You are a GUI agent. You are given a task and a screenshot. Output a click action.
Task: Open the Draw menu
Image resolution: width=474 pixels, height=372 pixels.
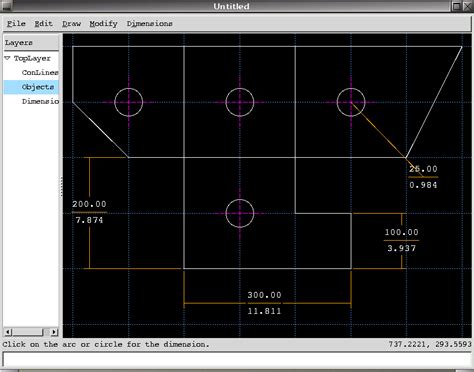click(x=72, y=24)
